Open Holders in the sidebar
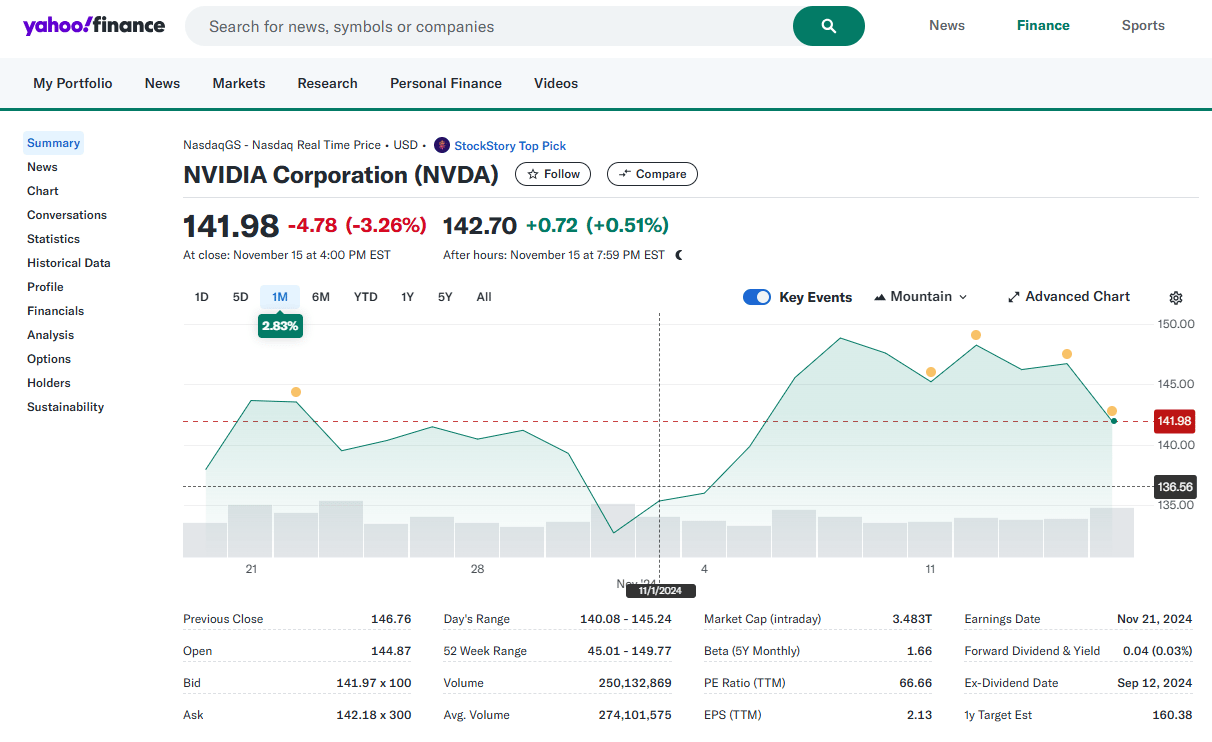The width and height of the screenshot is (1212, 742). pos(49,383)
